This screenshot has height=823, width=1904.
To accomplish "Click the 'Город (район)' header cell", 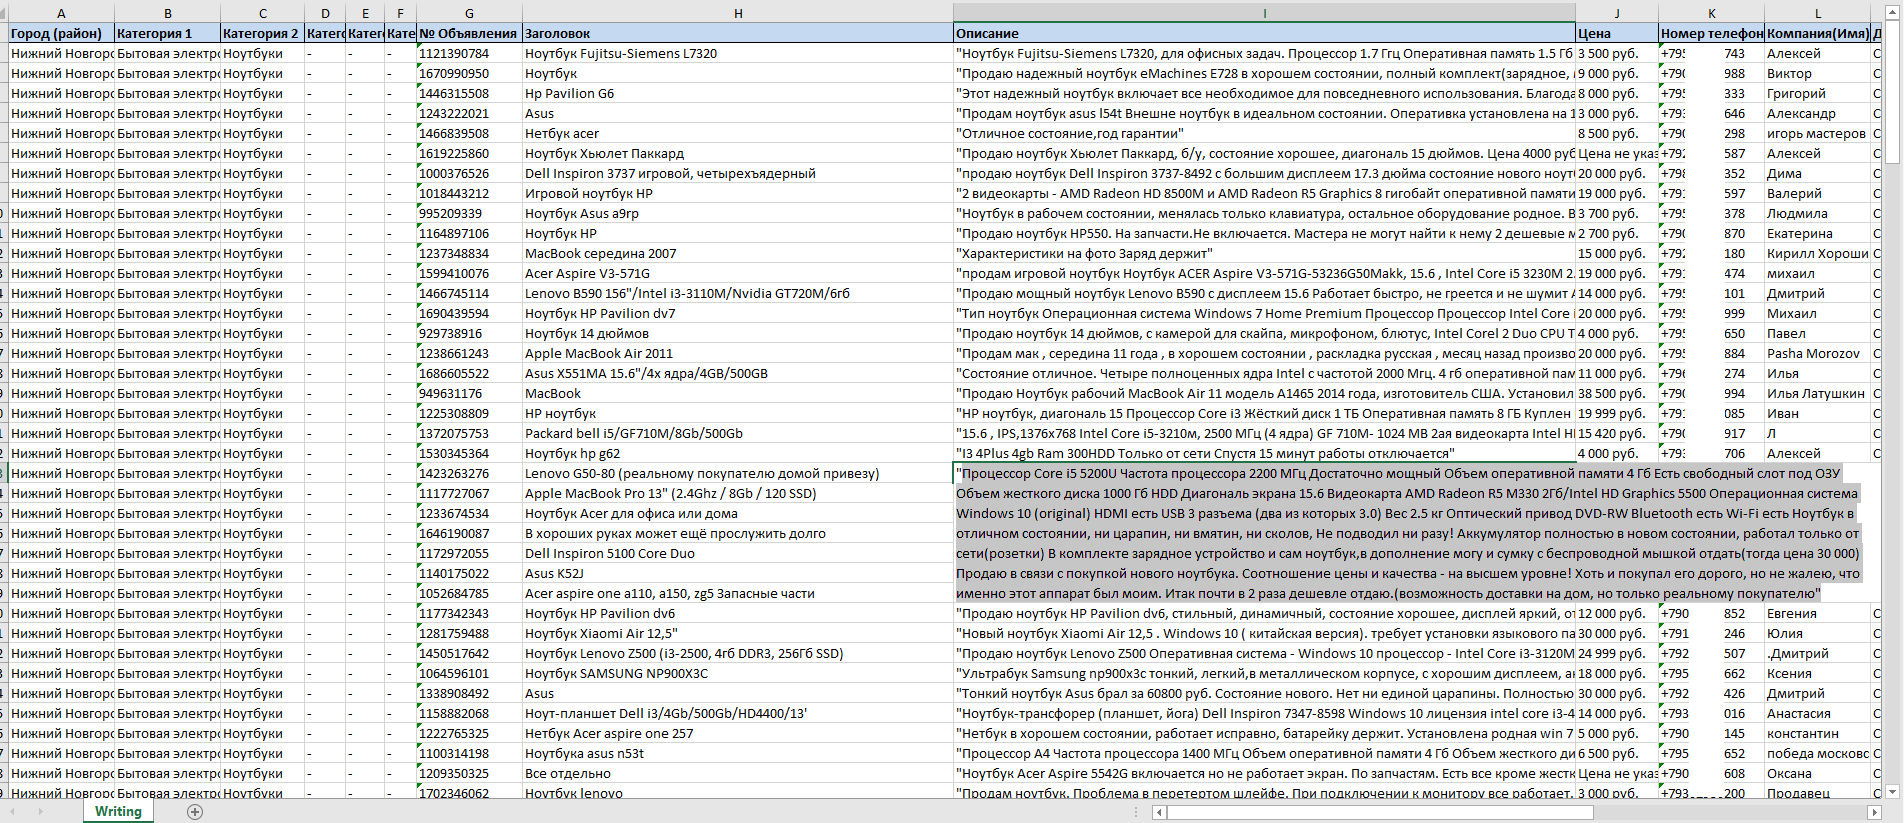I will tap(61, 33).
